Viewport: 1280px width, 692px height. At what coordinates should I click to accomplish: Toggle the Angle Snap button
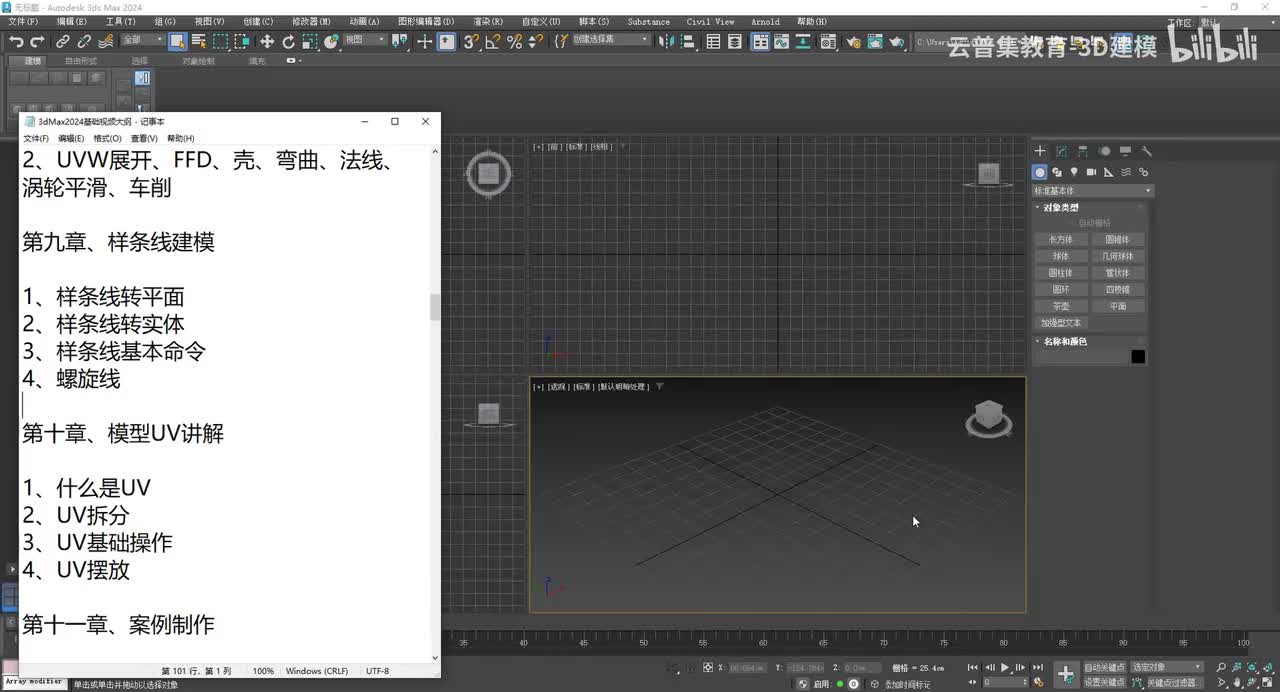[492, 41]
